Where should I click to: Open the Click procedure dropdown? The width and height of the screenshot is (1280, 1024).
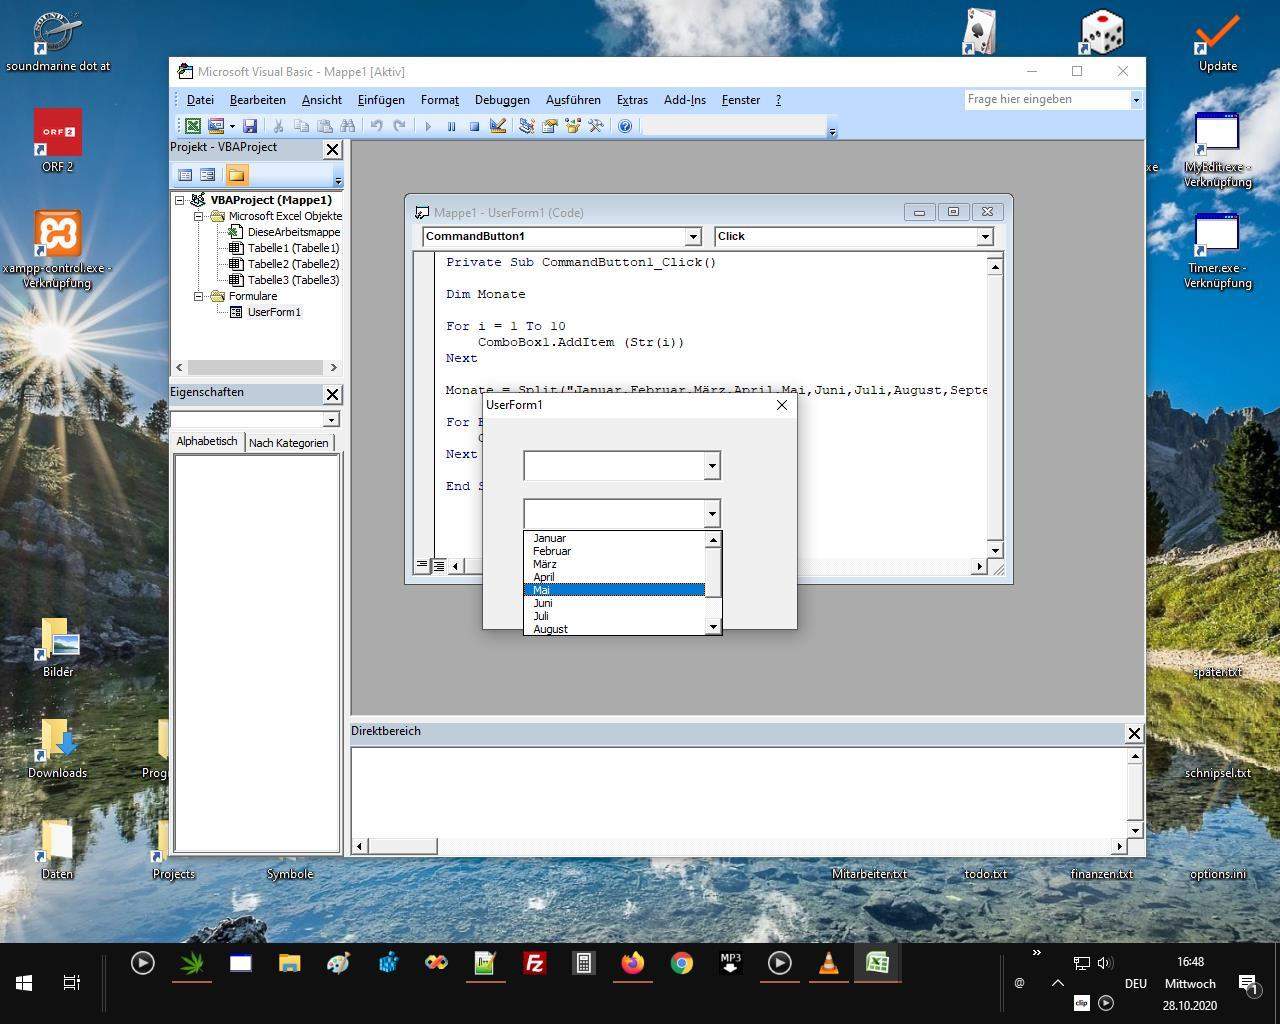coord(985,237)
